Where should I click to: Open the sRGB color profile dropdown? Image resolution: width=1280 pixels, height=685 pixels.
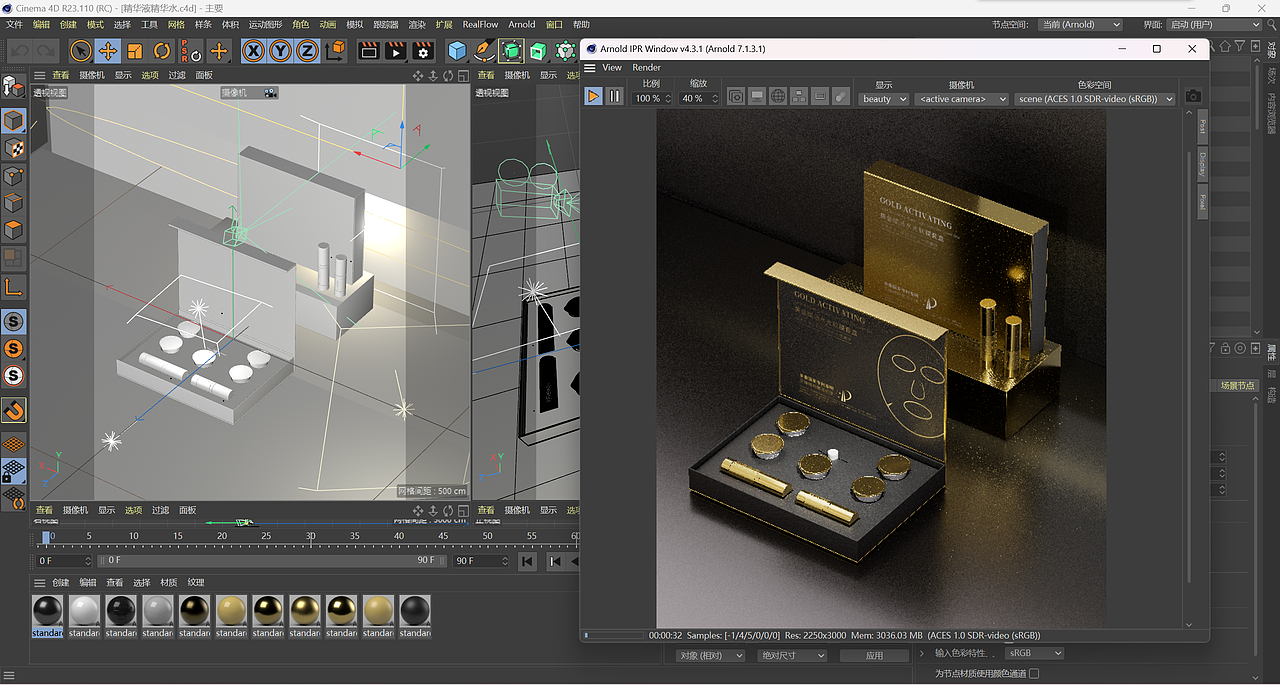point(1034,653)
